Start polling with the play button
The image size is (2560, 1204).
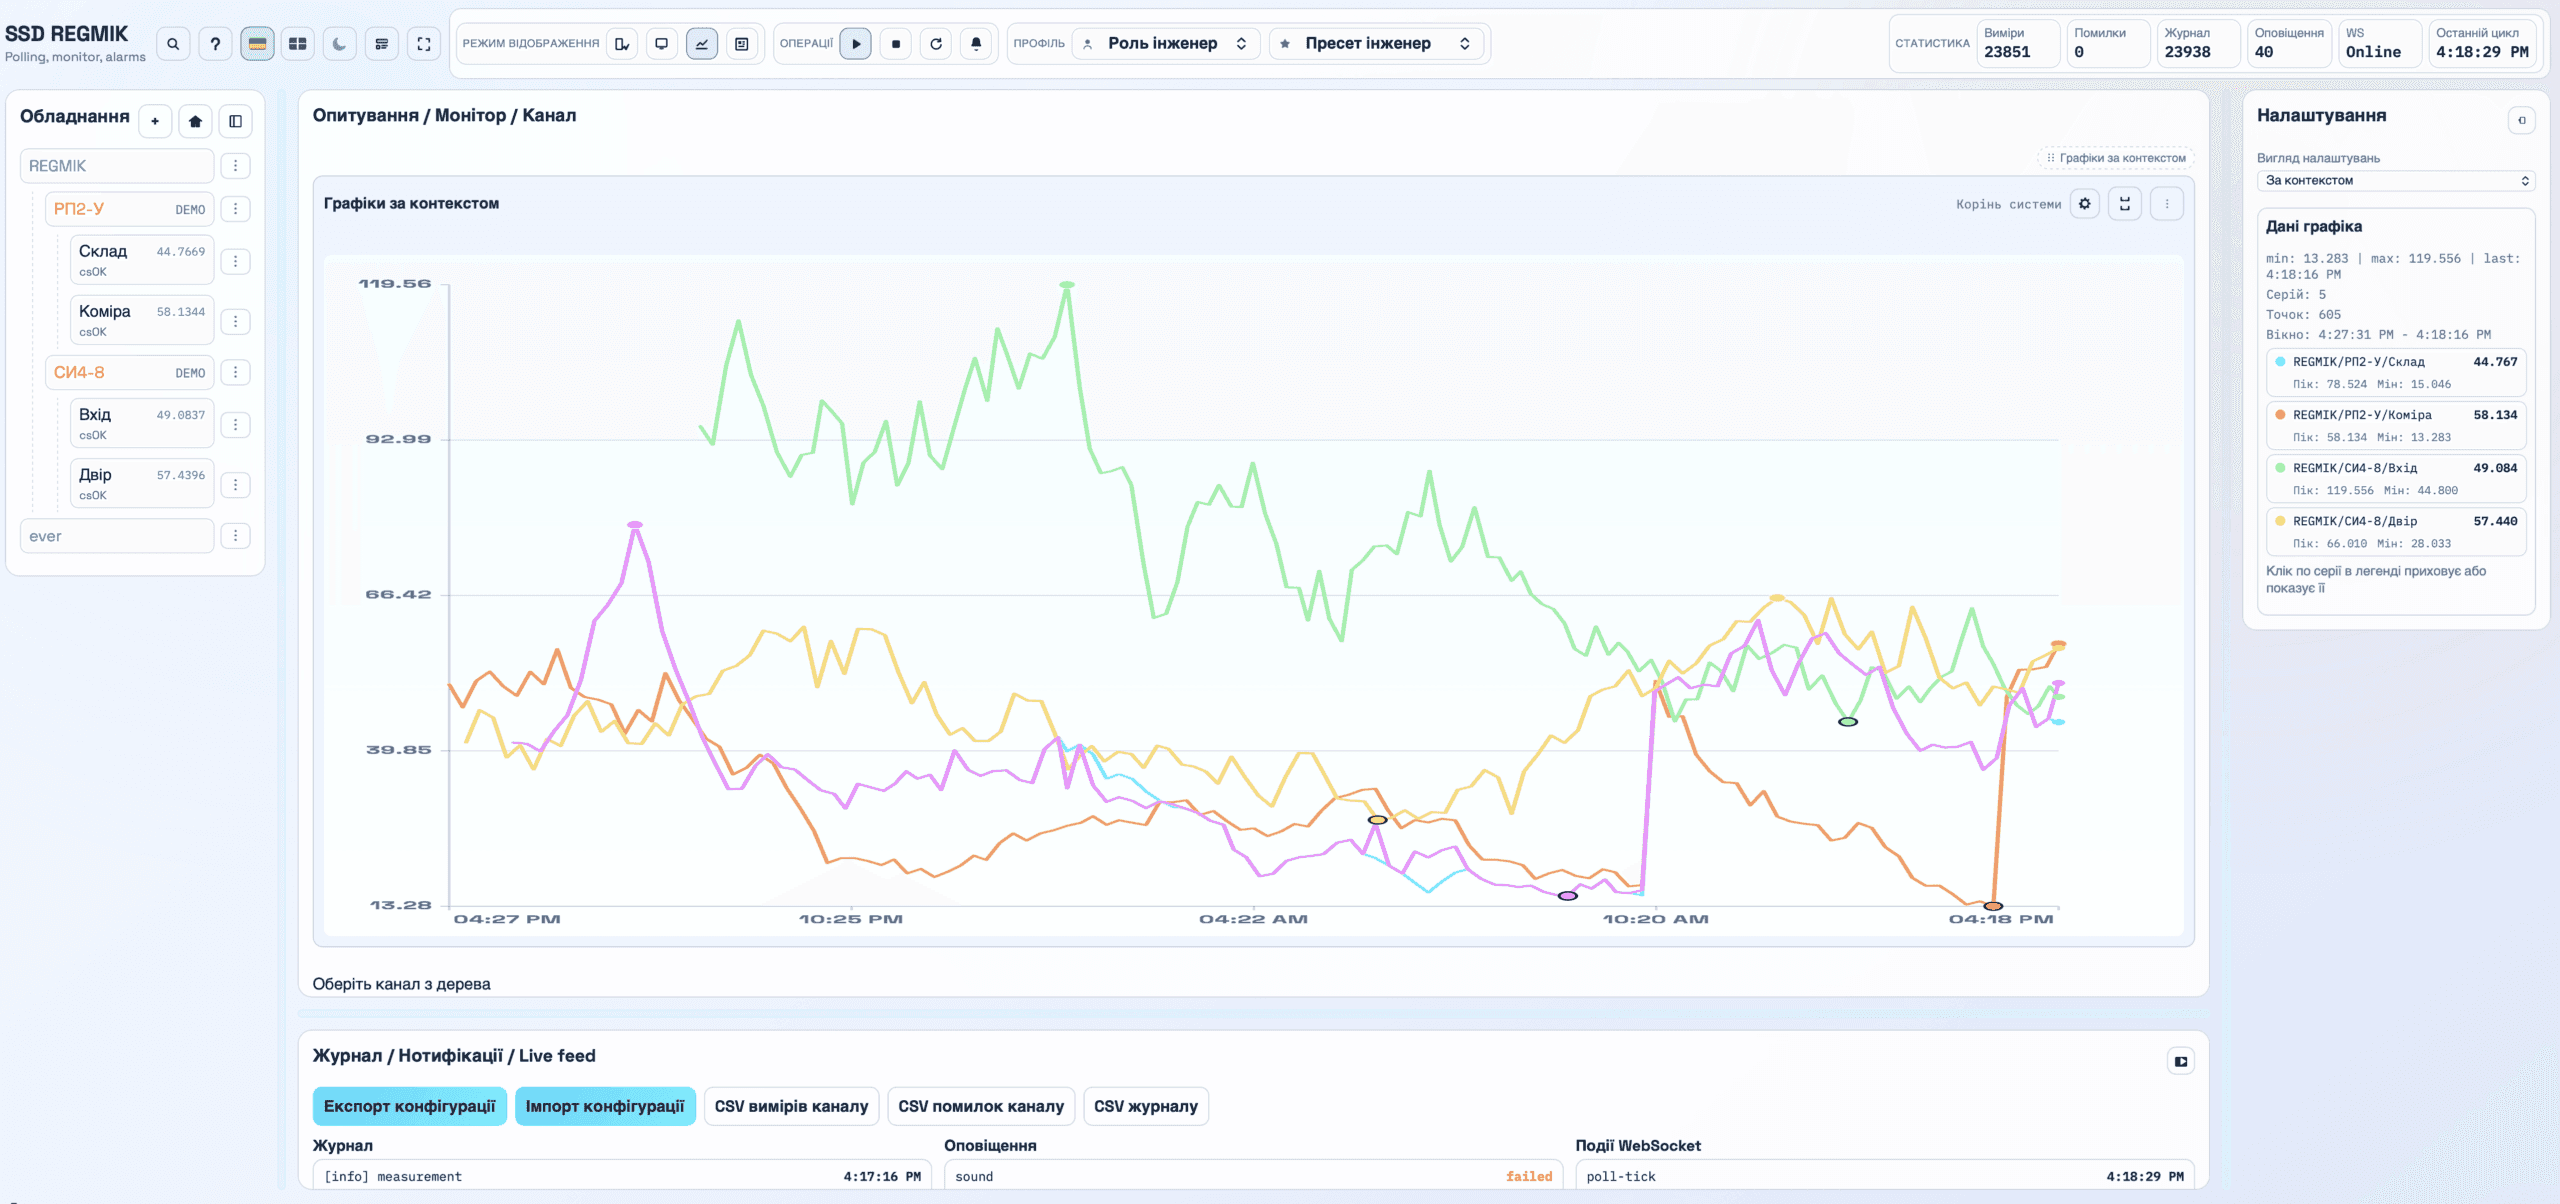coord(856,44)
